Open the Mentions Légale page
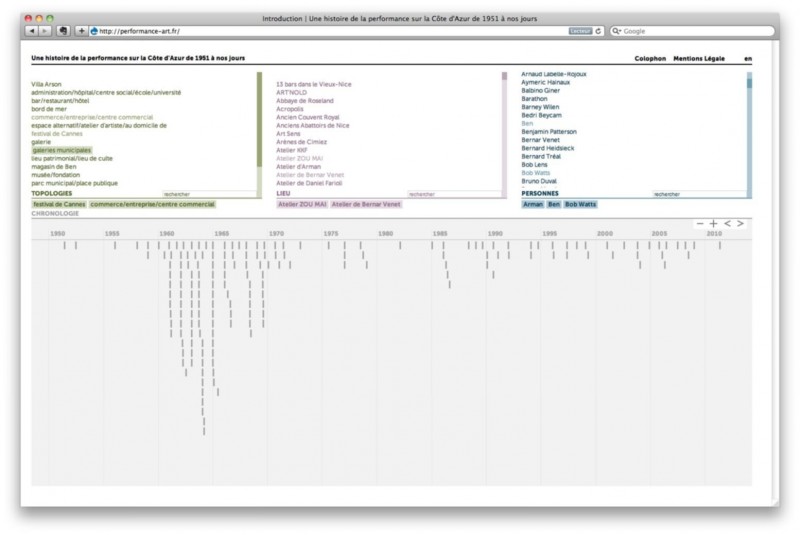The width and height of the screenshot is (800, 535). (699, 59)
